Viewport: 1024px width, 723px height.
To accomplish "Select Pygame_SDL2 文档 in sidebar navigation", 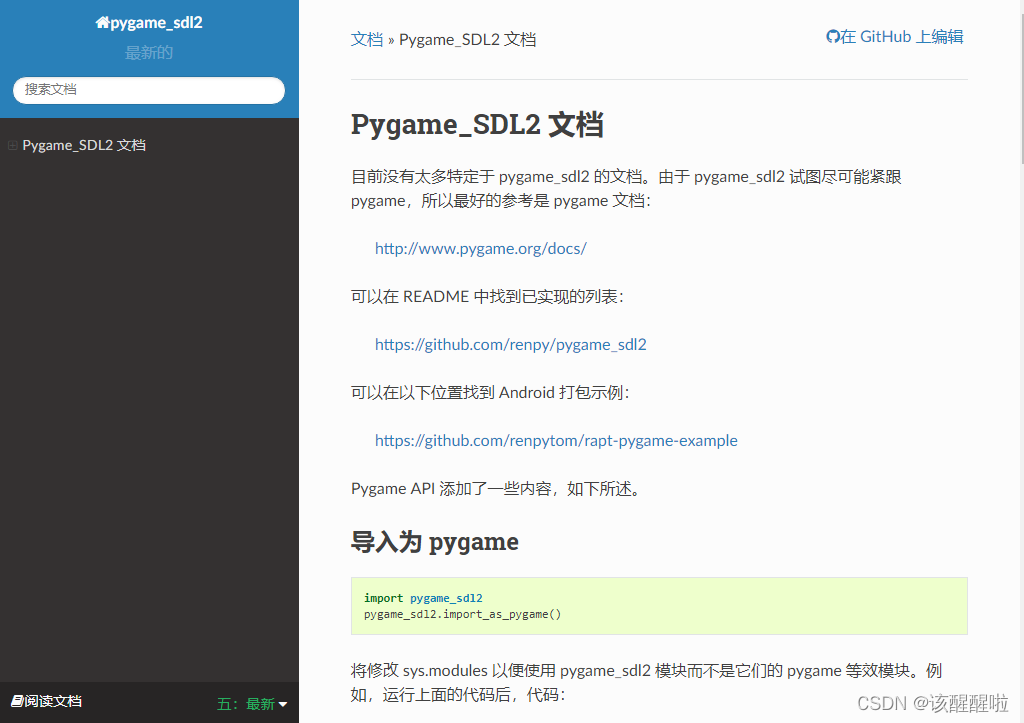I will 84,145.
